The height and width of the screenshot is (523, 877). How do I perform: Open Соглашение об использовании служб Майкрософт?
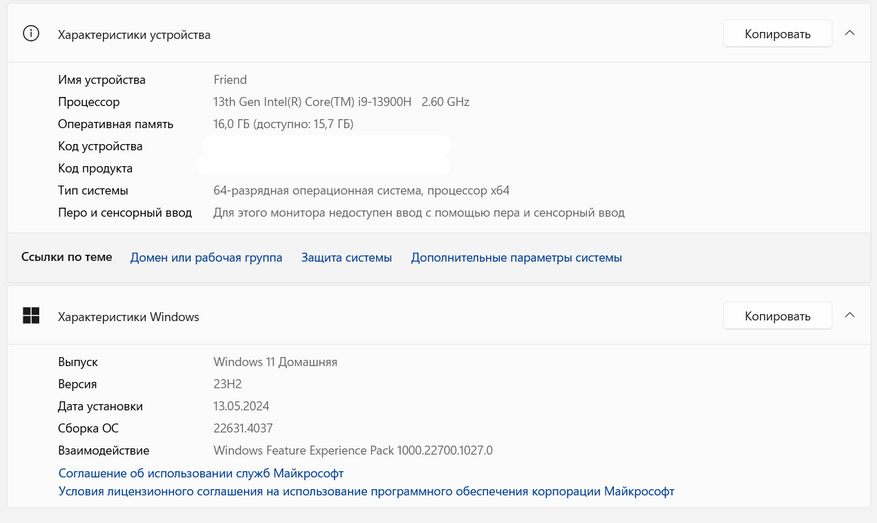[201, 473]
